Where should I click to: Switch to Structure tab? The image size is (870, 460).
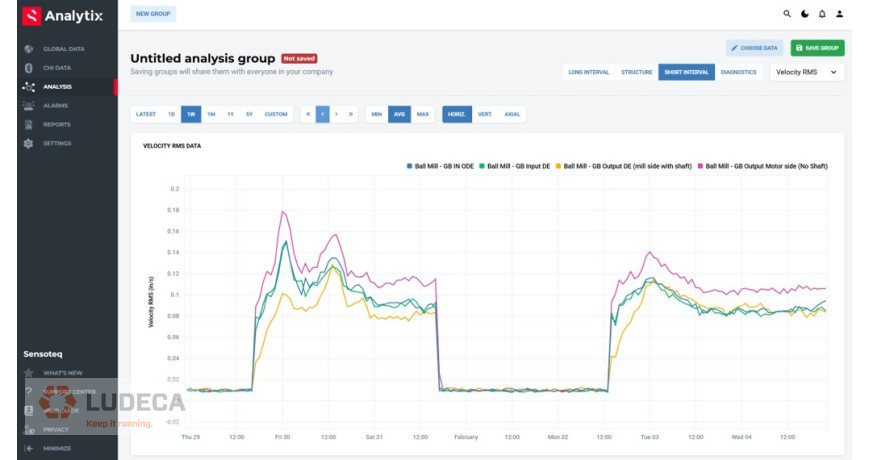click(636, 72)
